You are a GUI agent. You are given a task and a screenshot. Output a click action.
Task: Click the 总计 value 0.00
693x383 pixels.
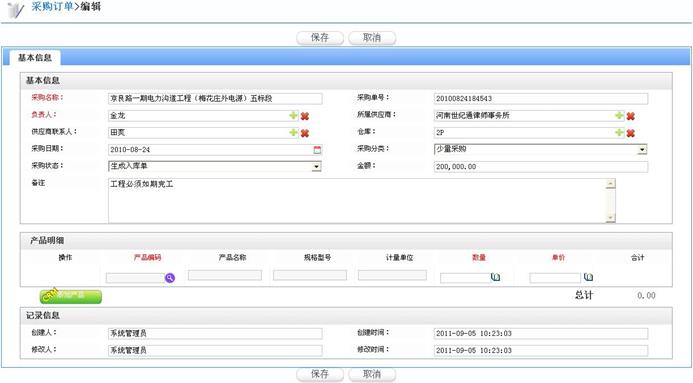pyautogui.click(x=646, y=296)
